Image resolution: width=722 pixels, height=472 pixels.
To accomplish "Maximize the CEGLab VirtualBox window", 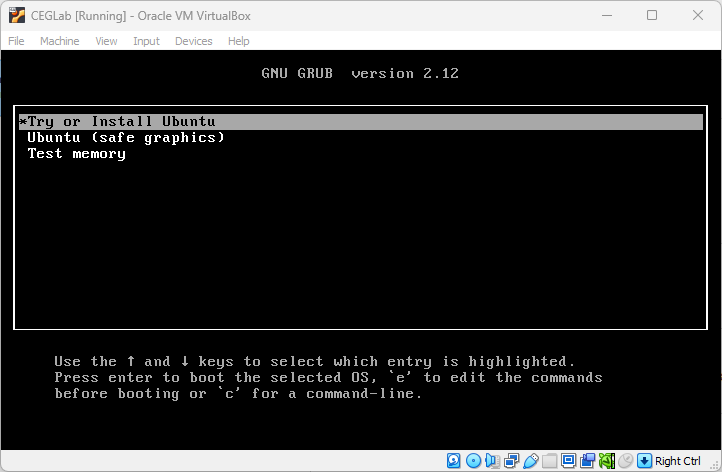I will pos(652,15).
